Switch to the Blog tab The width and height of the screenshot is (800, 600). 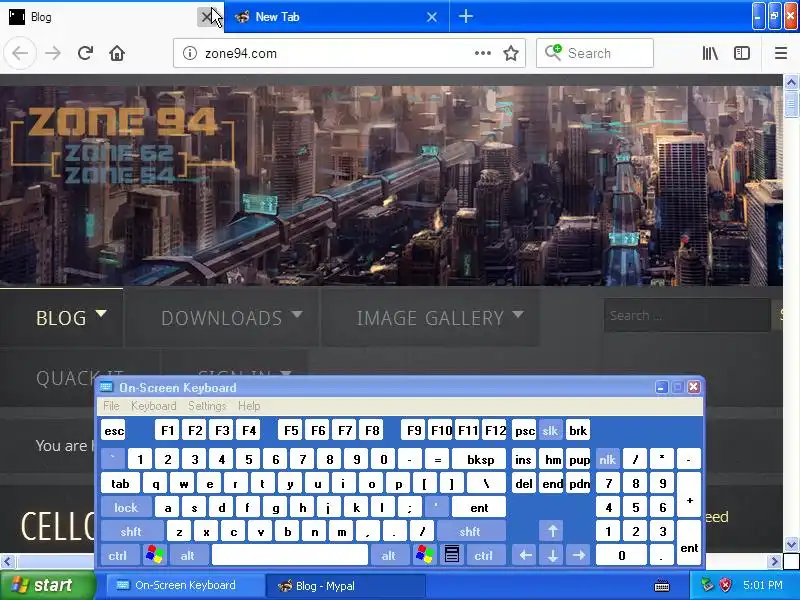click(102, 17)
